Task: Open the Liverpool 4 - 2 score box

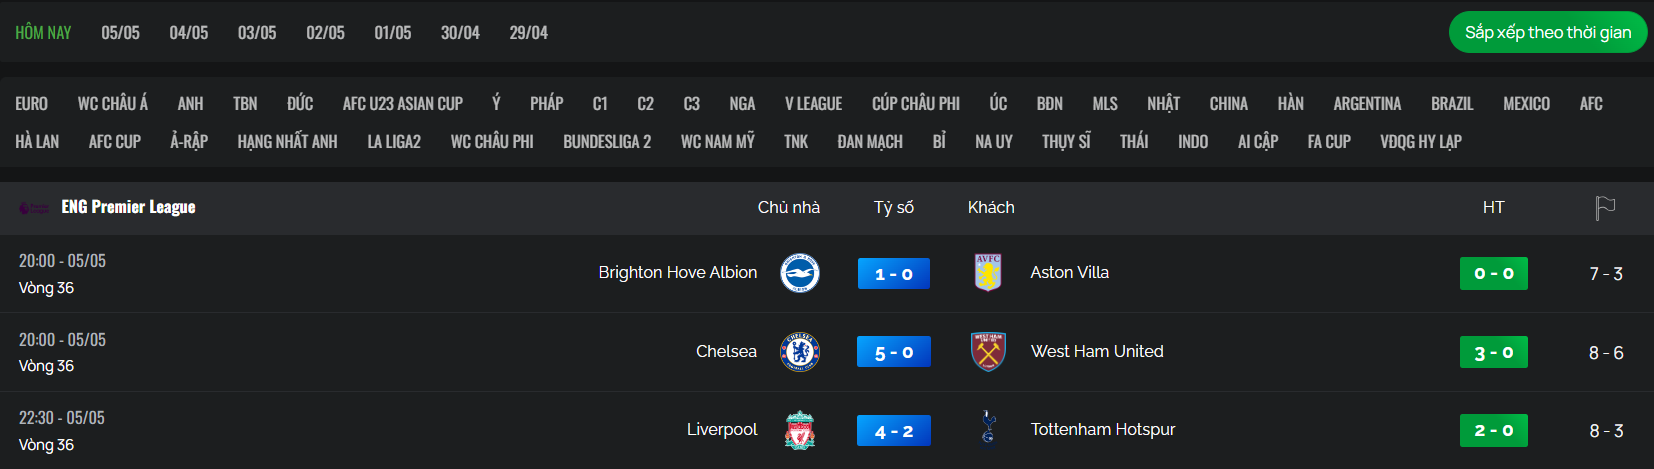Action: [894, 431]
